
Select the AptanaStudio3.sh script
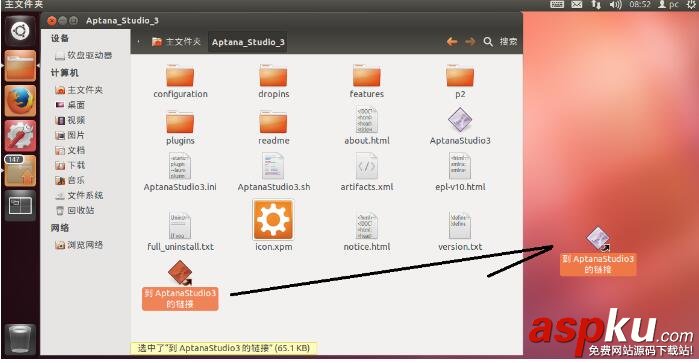274,173
